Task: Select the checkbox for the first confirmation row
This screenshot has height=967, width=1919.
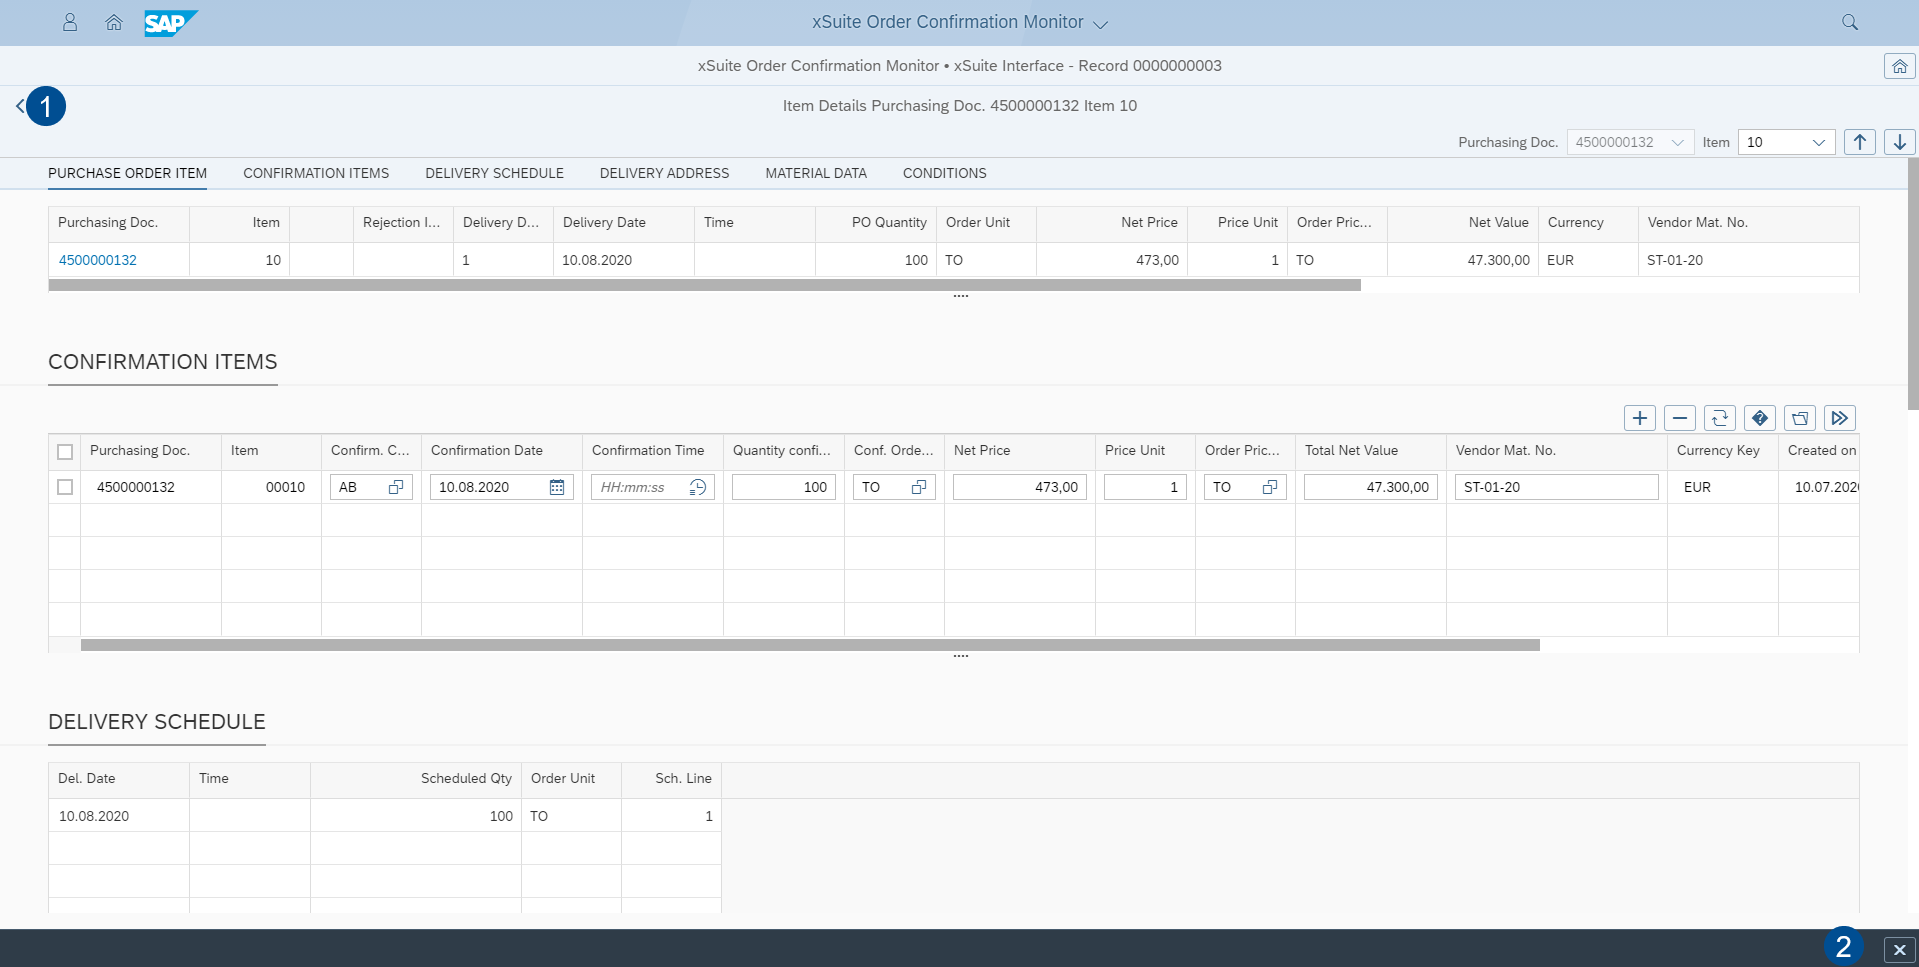Action: 65,487
